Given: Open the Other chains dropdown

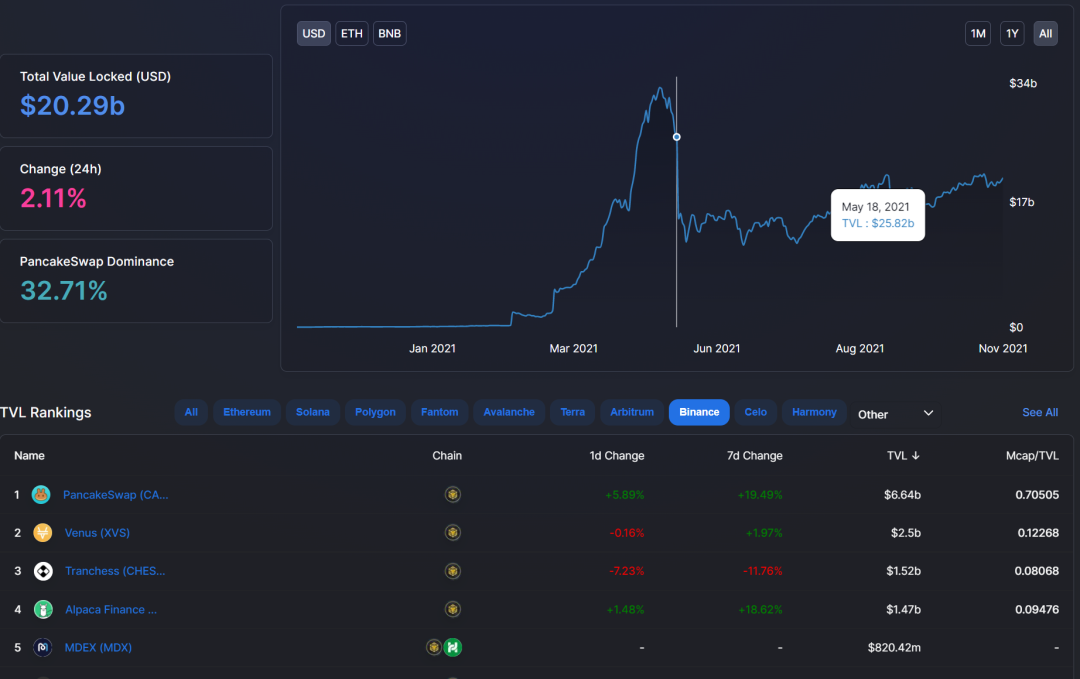Looking at the screenshot, I should pos(895,414).
